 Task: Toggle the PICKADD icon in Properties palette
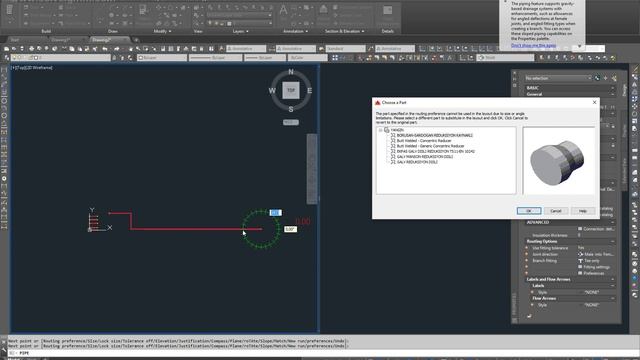click(597, 78)
